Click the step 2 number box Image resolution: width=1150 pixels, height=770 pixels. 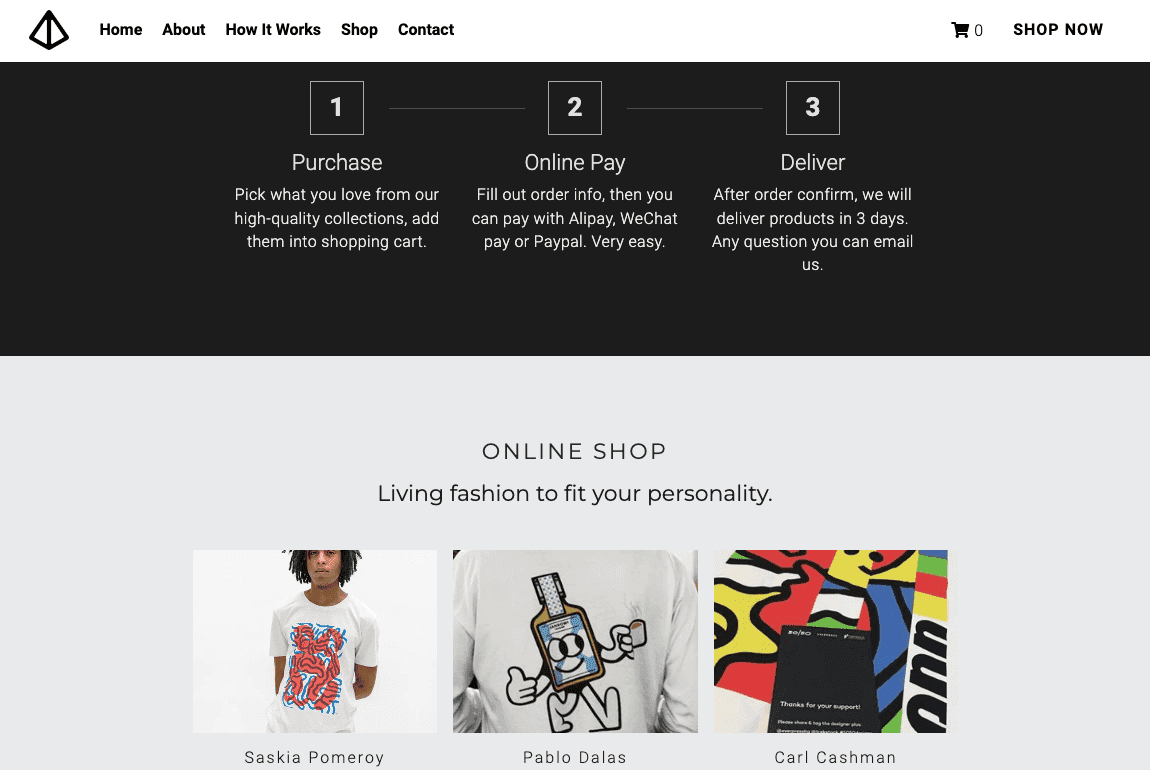pyautogui.click(x=575, y=108)
